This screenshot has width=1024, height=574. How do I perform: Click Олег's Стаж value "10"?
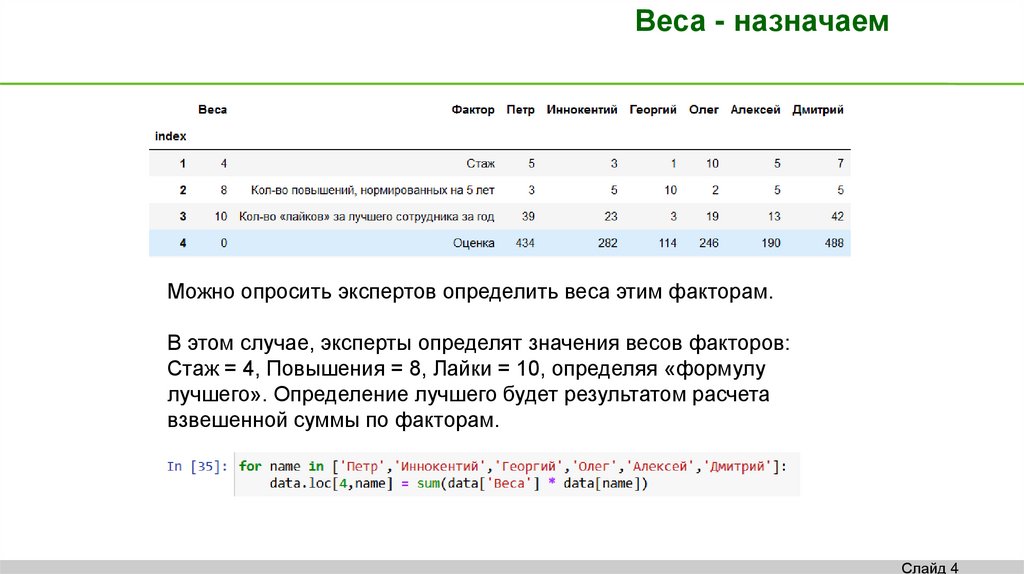coord(712,163)
